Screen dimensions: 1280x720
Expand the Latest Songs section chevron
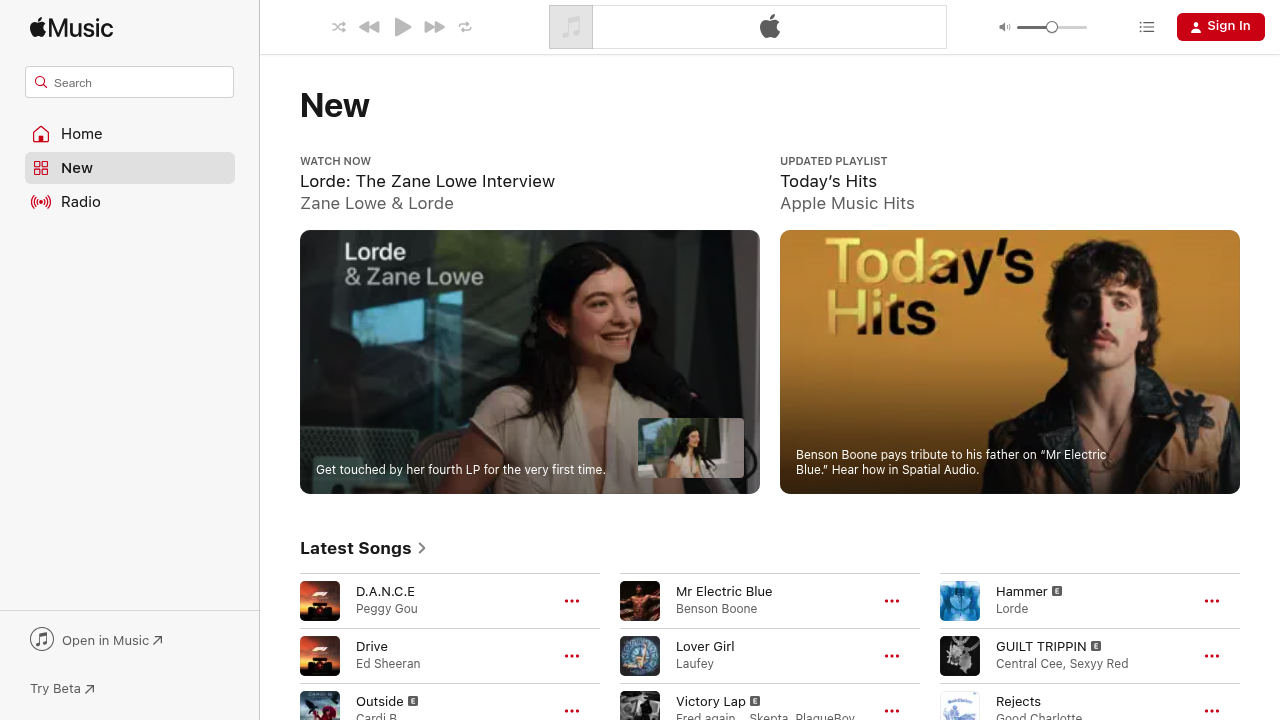click(422, 548)
